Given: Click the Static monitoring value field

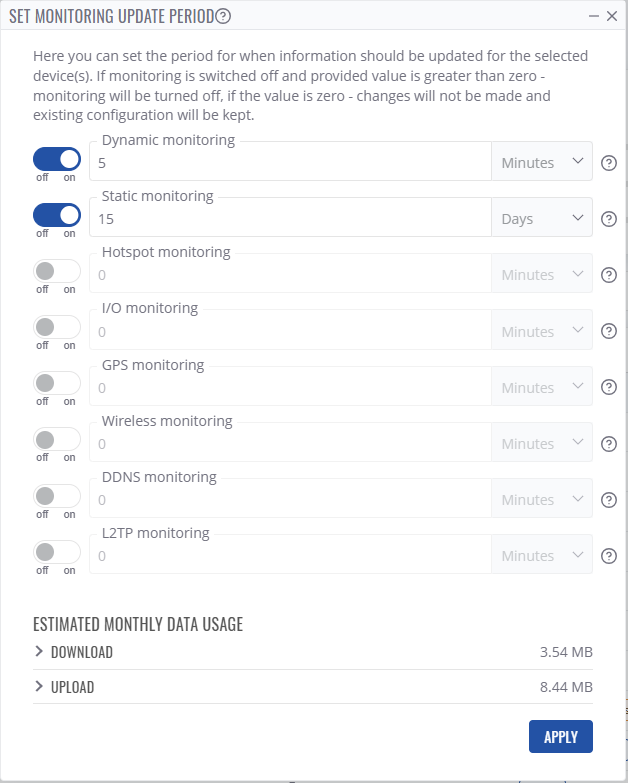Looking at the screenshot, I should pyautogui.click(x=290, y=219).
